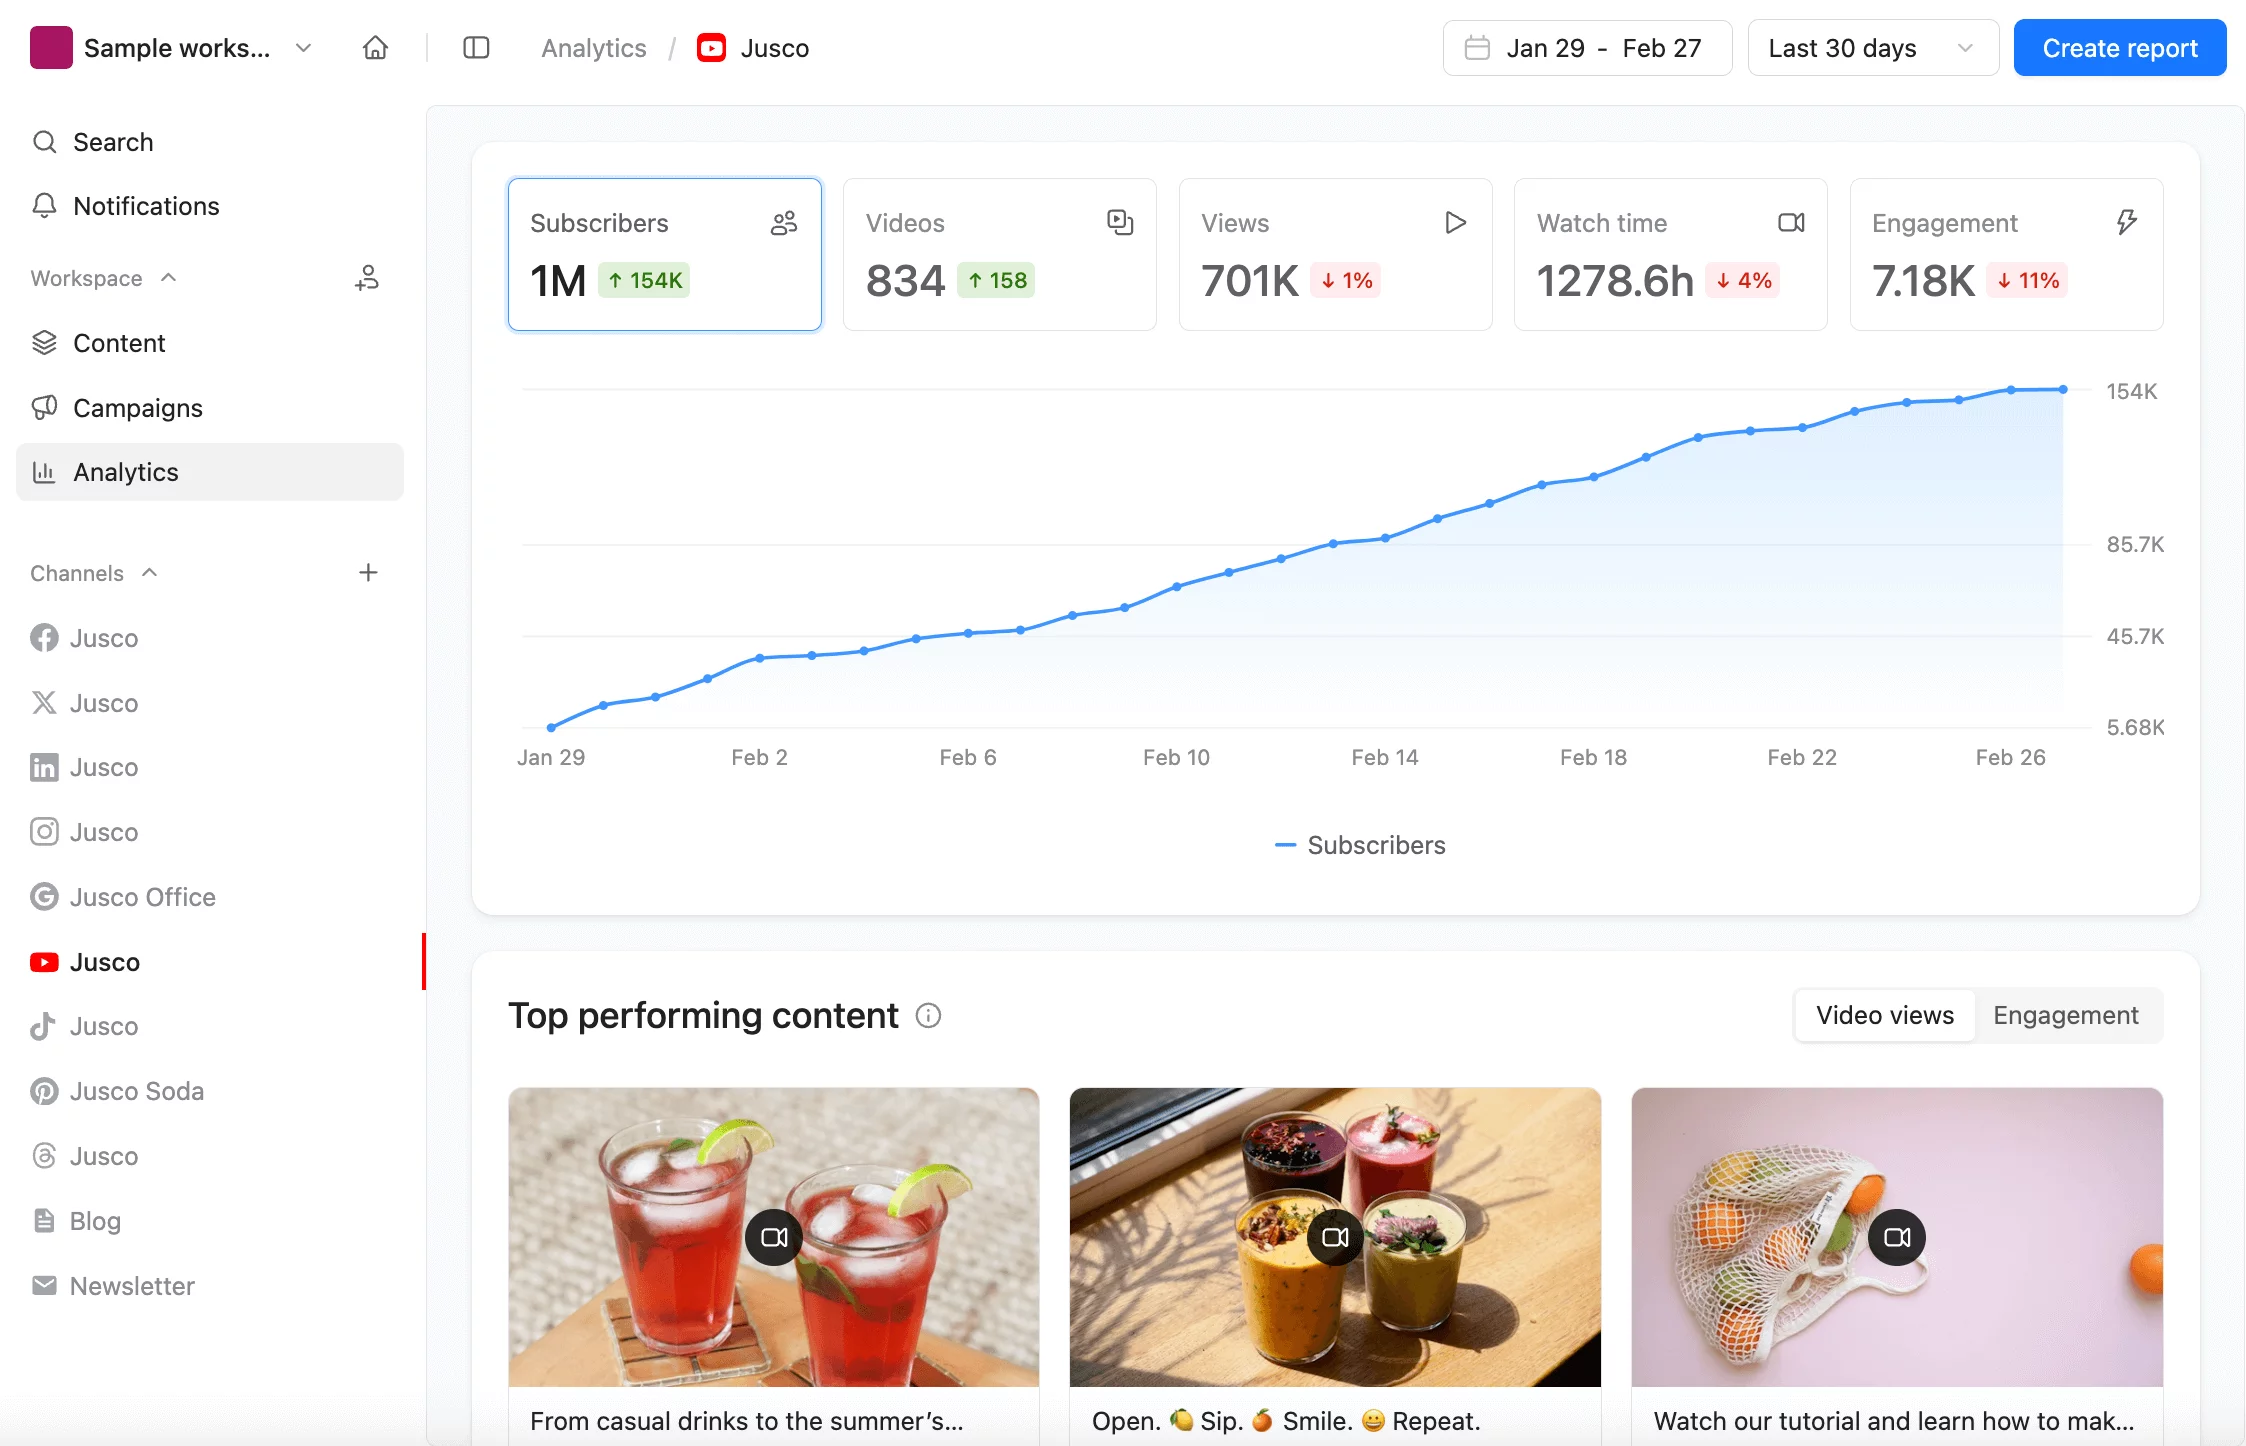
Task: Click the Search magnifier icon
Action: point(44,142)
